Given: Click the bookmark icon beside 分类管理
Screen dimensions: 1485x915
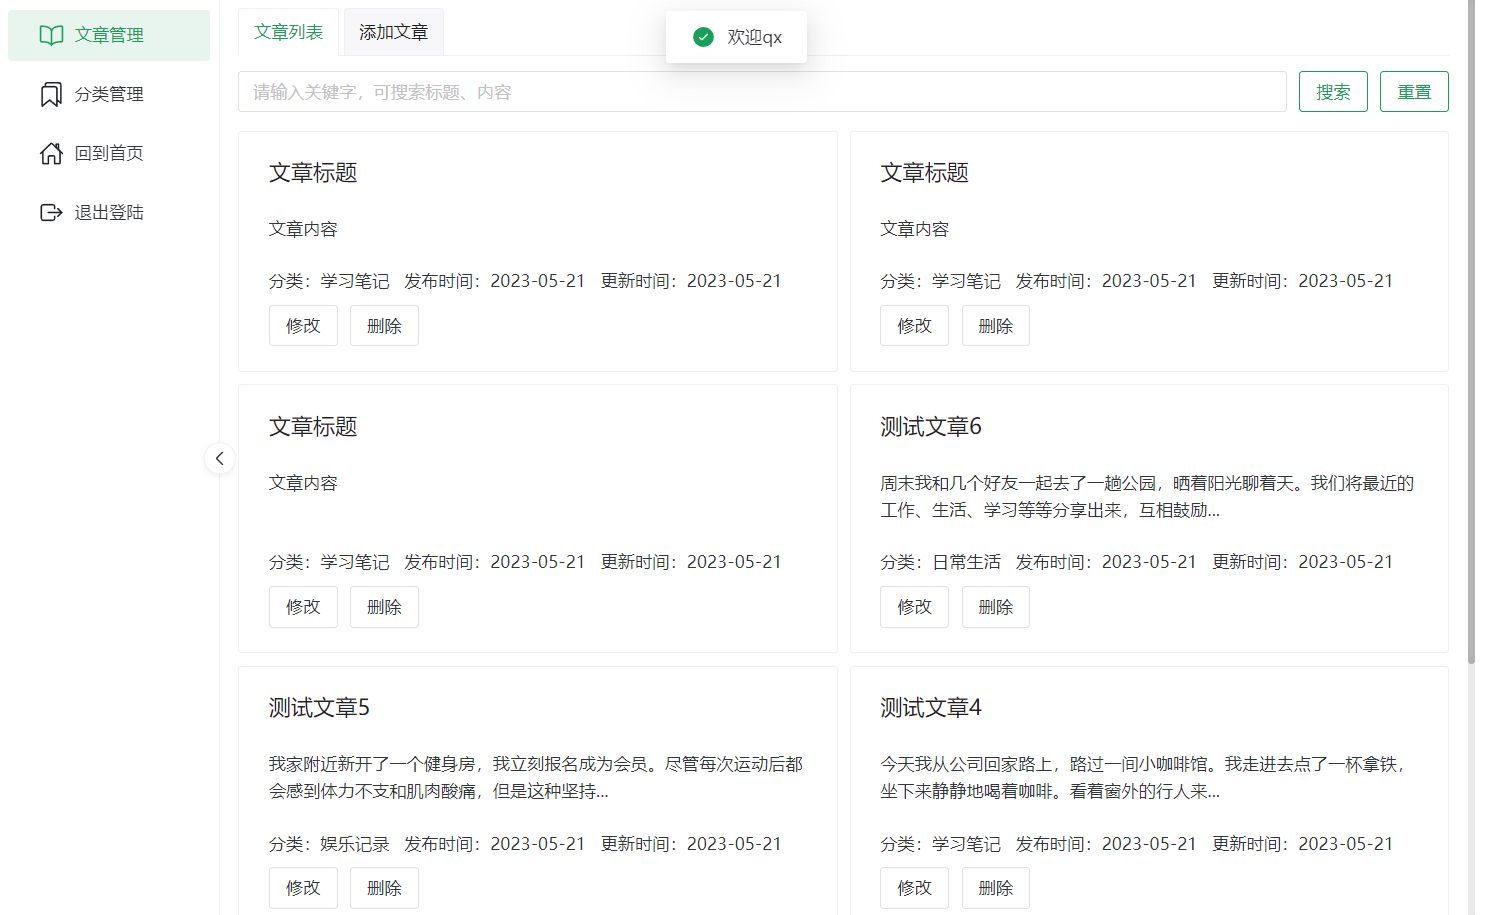Looking at the screenshot, I should tap(51, 93).
